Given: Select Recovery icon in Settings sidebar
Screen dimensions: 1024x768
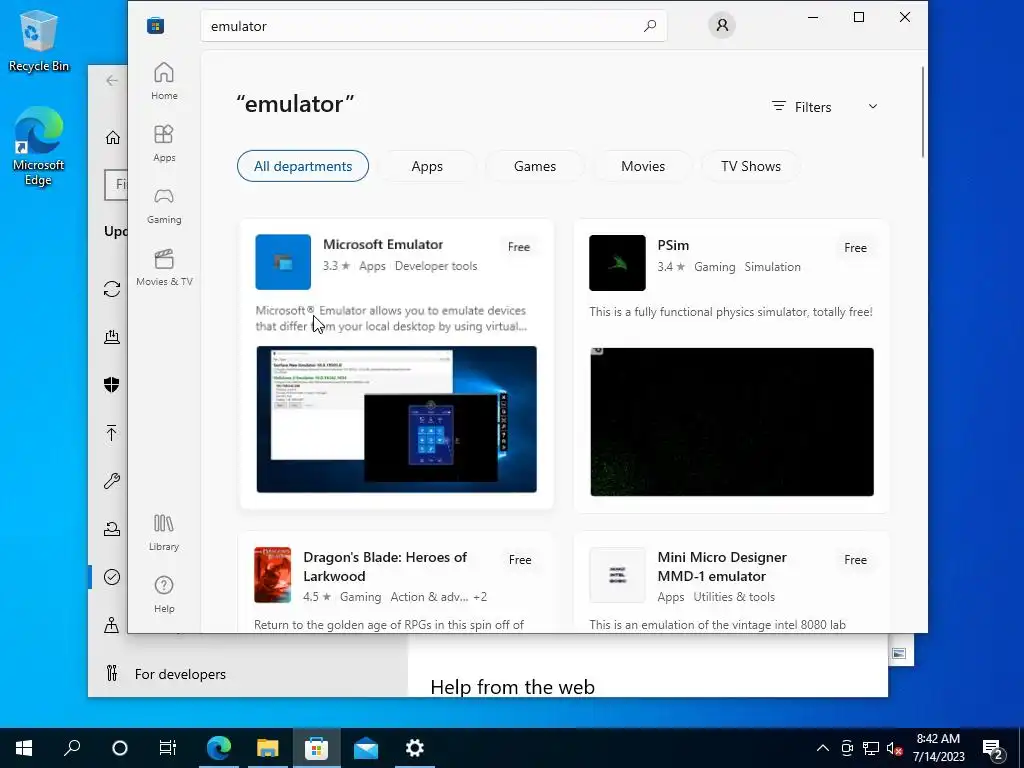Looking at the screenshot, I should click(x=112, y=529).
